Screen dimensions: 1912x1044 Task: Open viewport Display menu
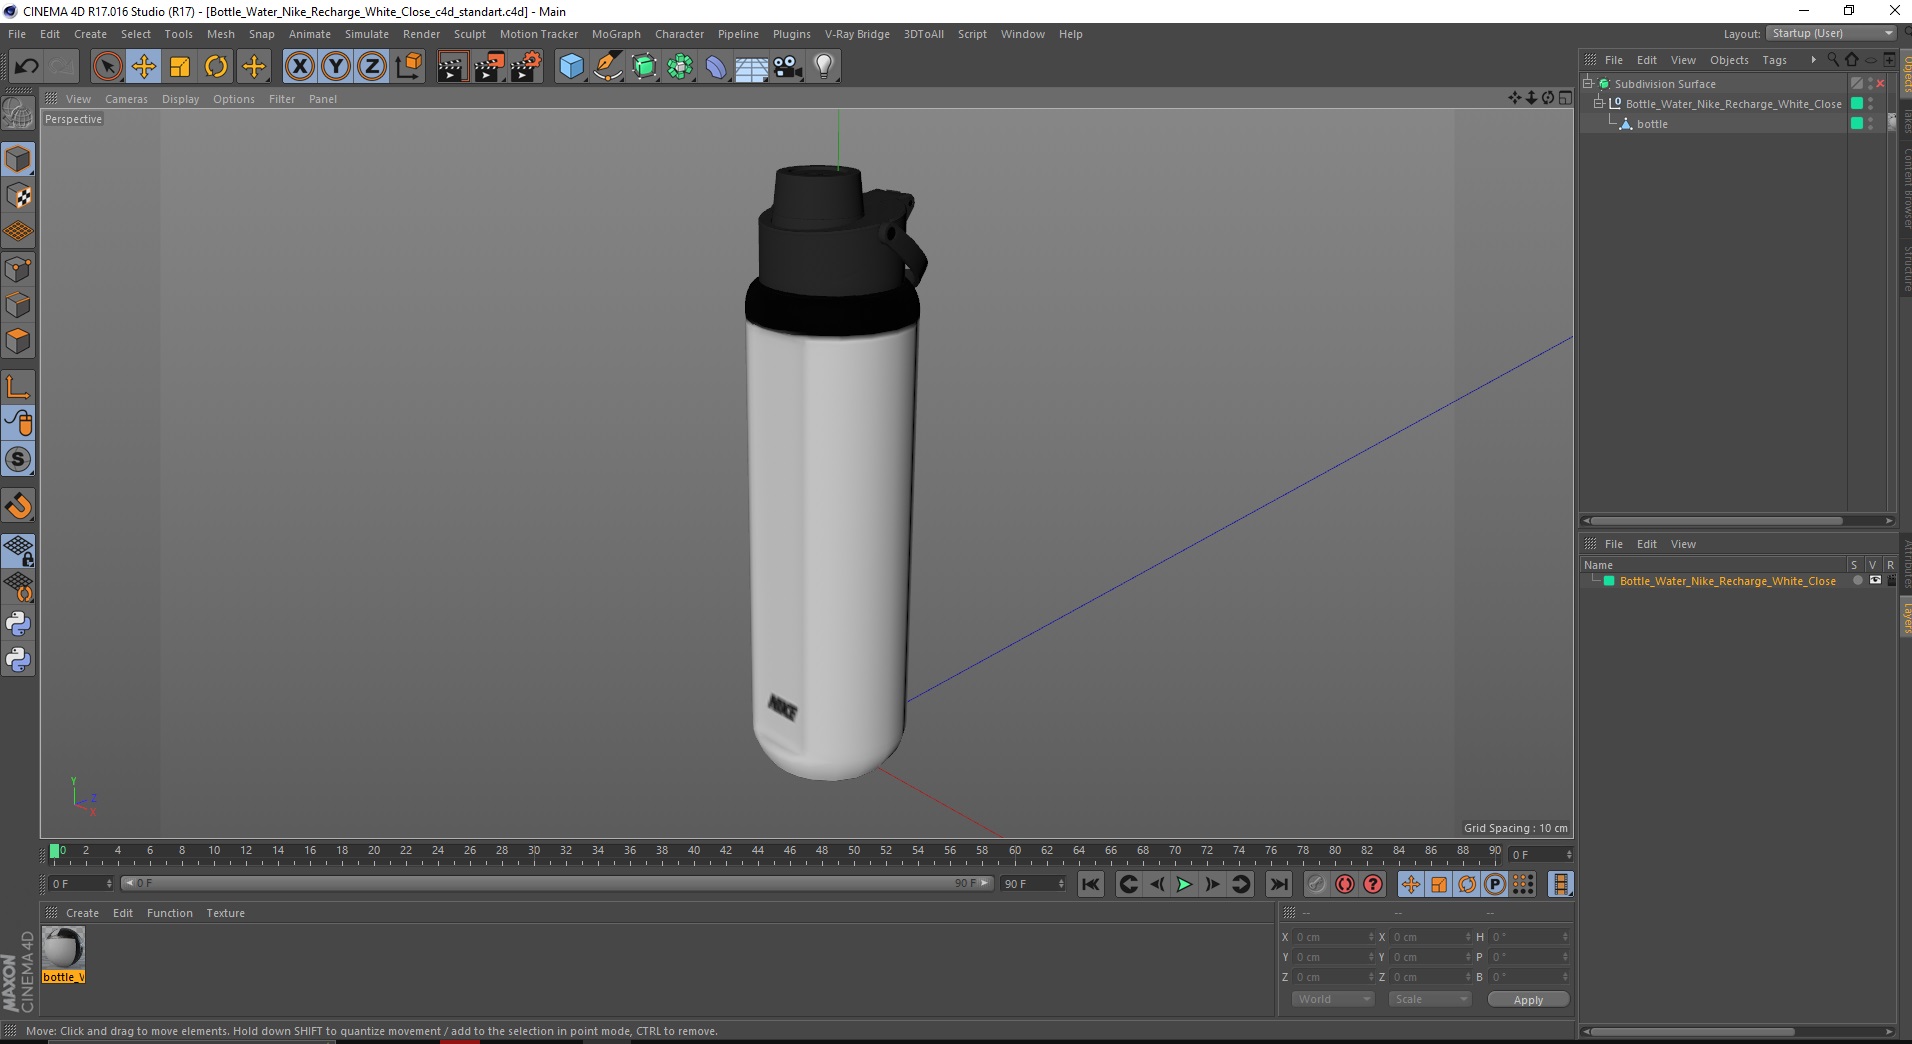tap(181, 99)
